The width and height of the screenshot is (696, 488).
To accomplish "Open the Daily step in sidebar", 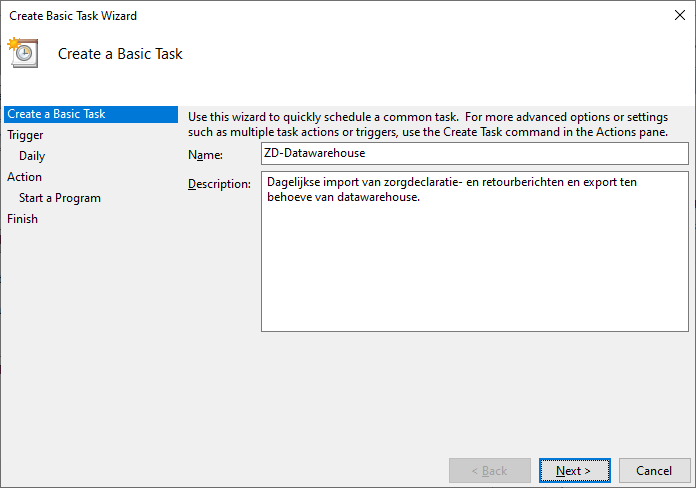I will pos(32,156).
